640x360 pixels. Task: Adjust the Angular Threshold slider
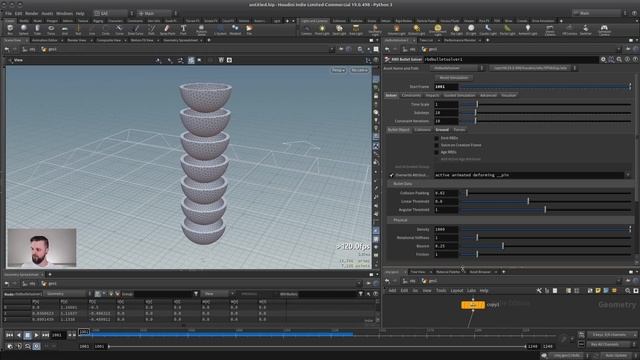pos(547,210)
